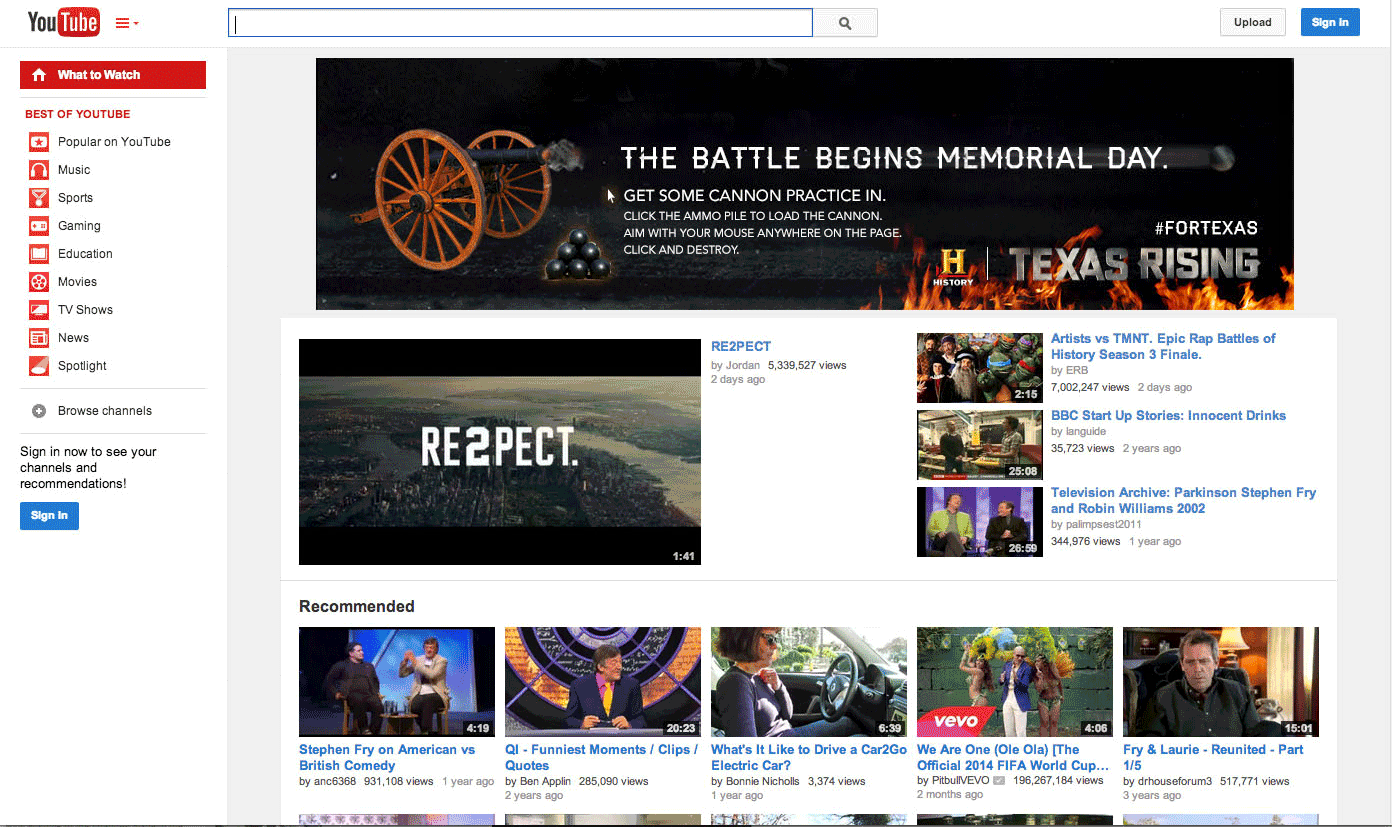Open RE2PECT video title link
Screen dimensions: 1392x828
(741, 347)
